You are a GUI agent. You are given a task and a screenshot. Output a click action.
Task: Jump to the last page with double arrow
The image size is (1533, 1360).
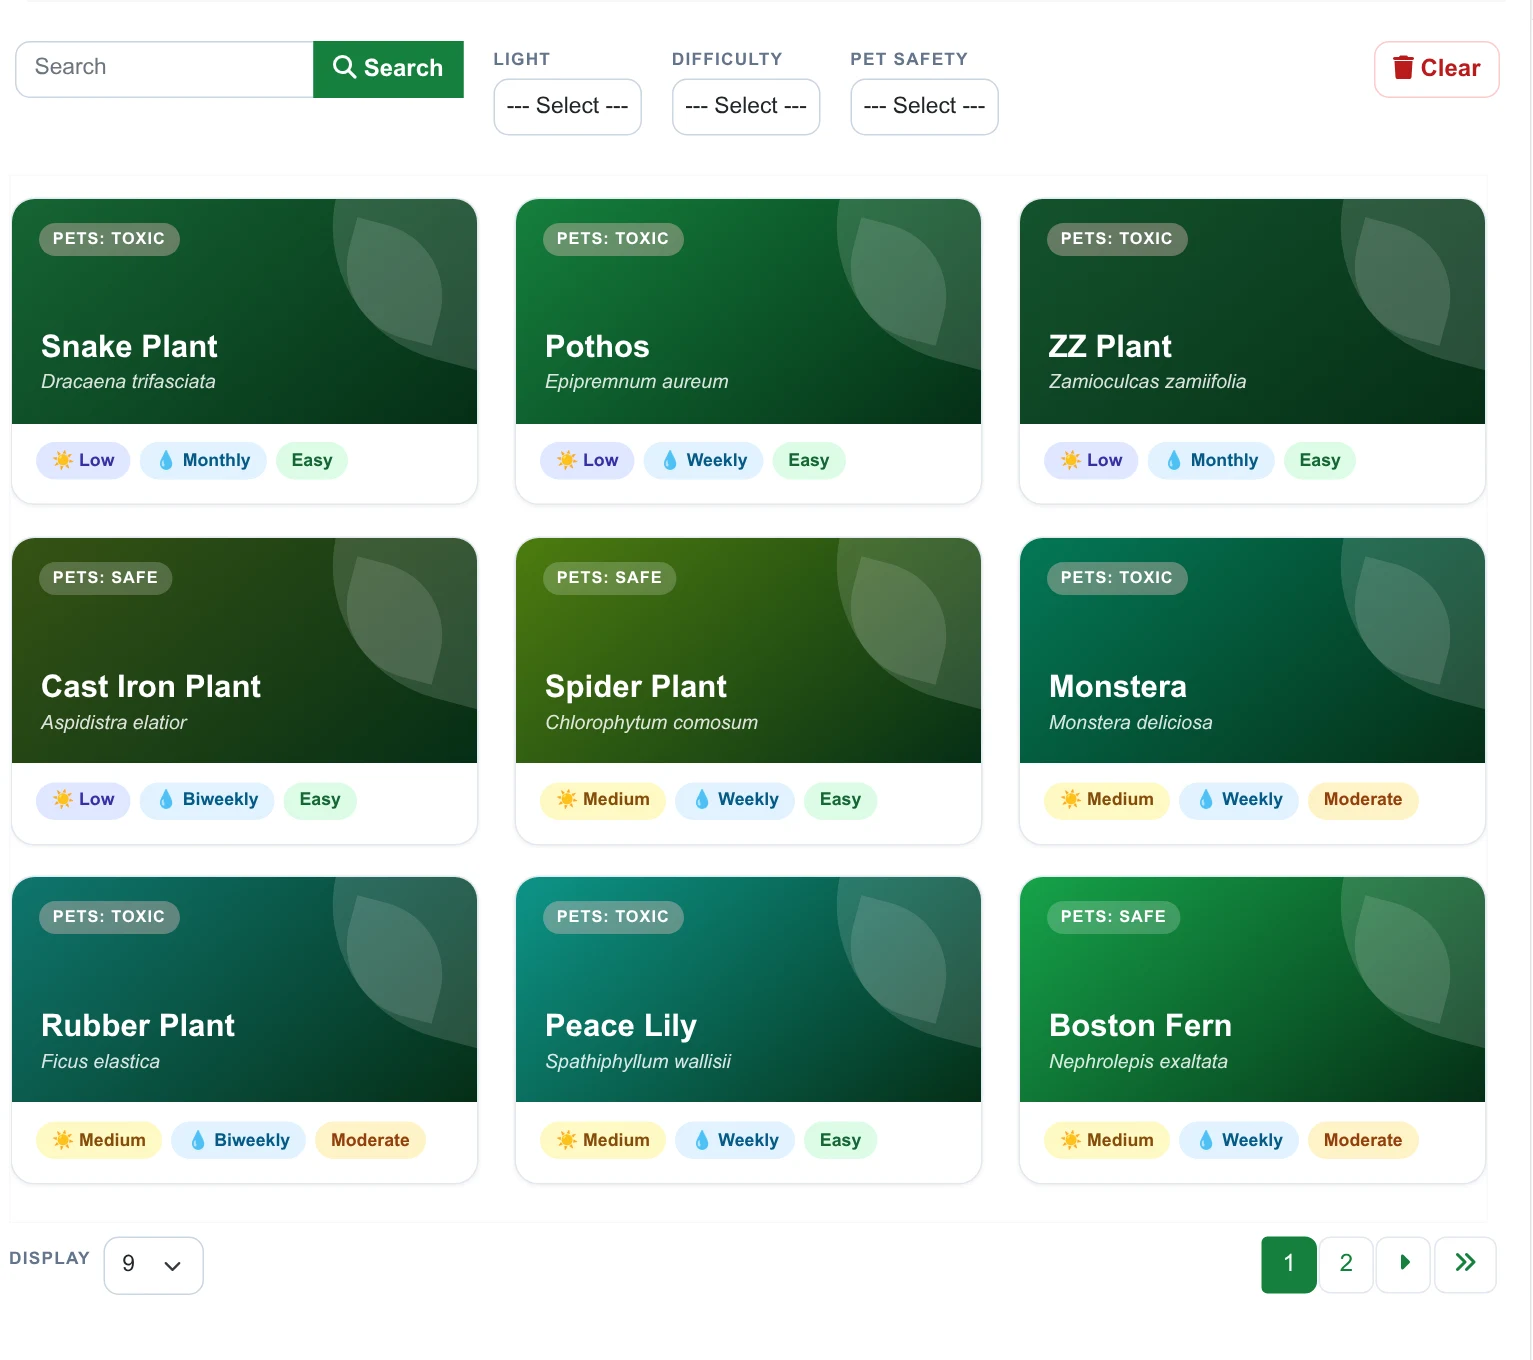tap(1465, 1265)
